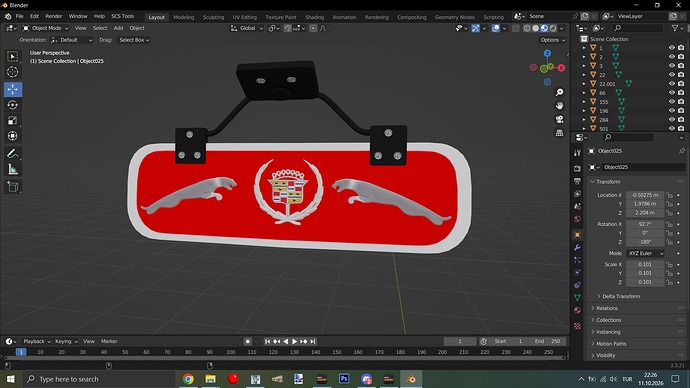The height and width of the screenshot is (388, 690).
Task: Open the Physics properties tab
Action: [577, 273]
